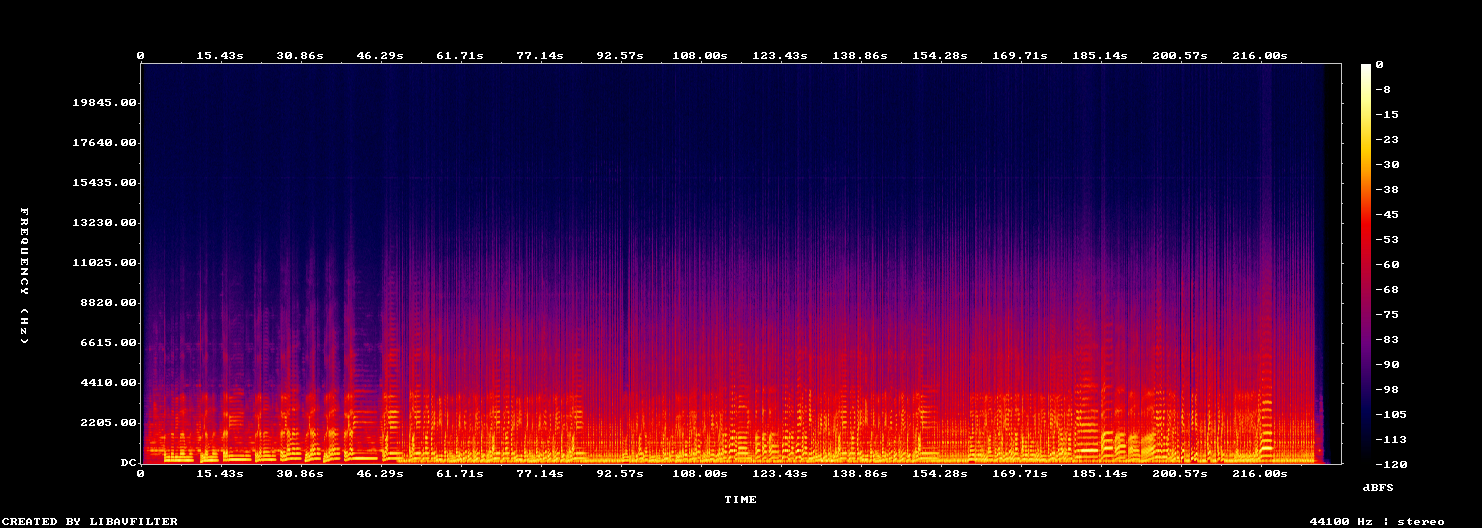This screenshot has height=528, width=1482.
Task: Click 154.28s on the bottom time axis
Action: [940, 473]
